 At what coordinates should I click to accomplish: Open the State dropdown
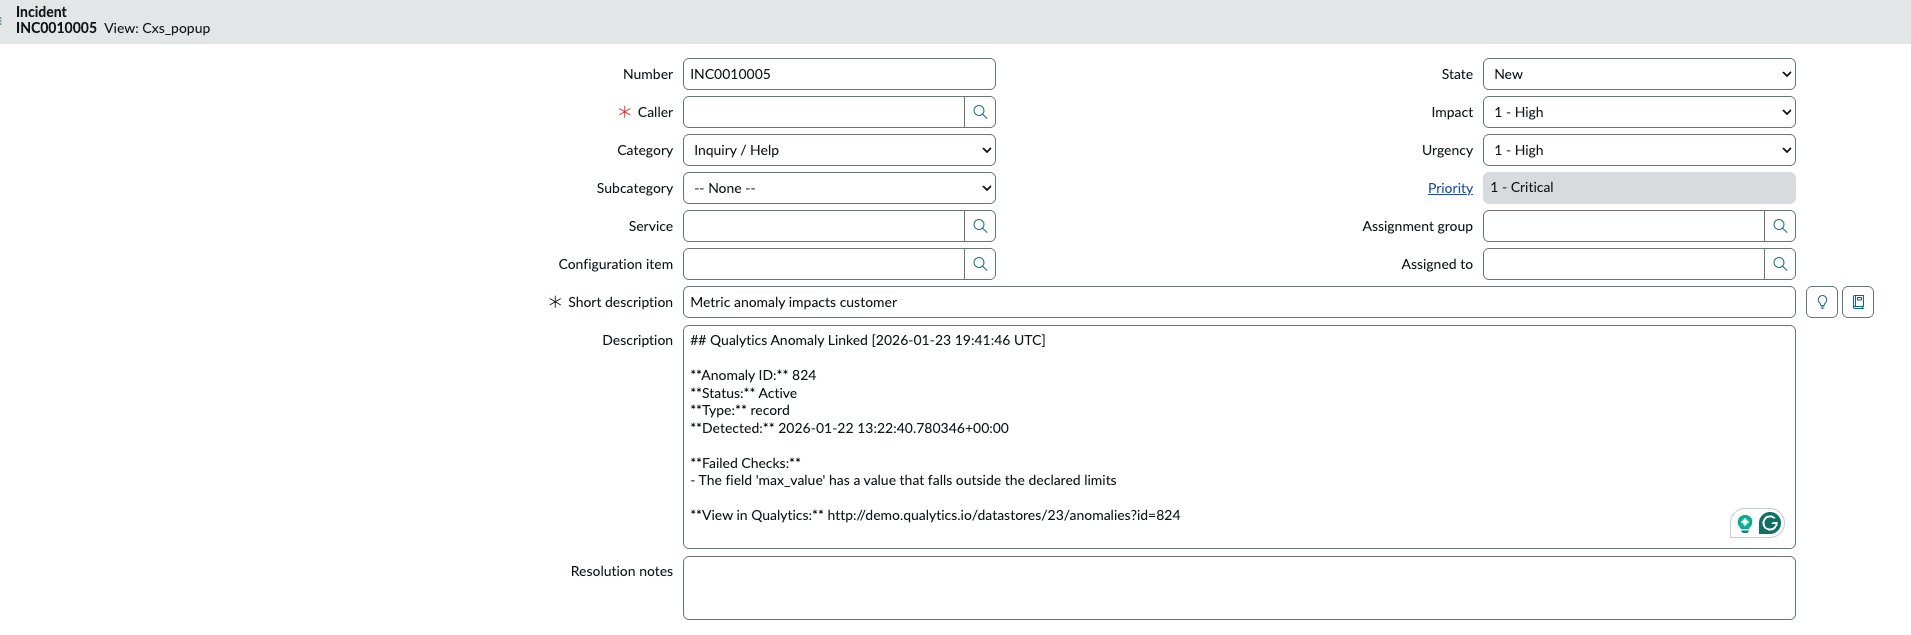[x=1639, y=74]
